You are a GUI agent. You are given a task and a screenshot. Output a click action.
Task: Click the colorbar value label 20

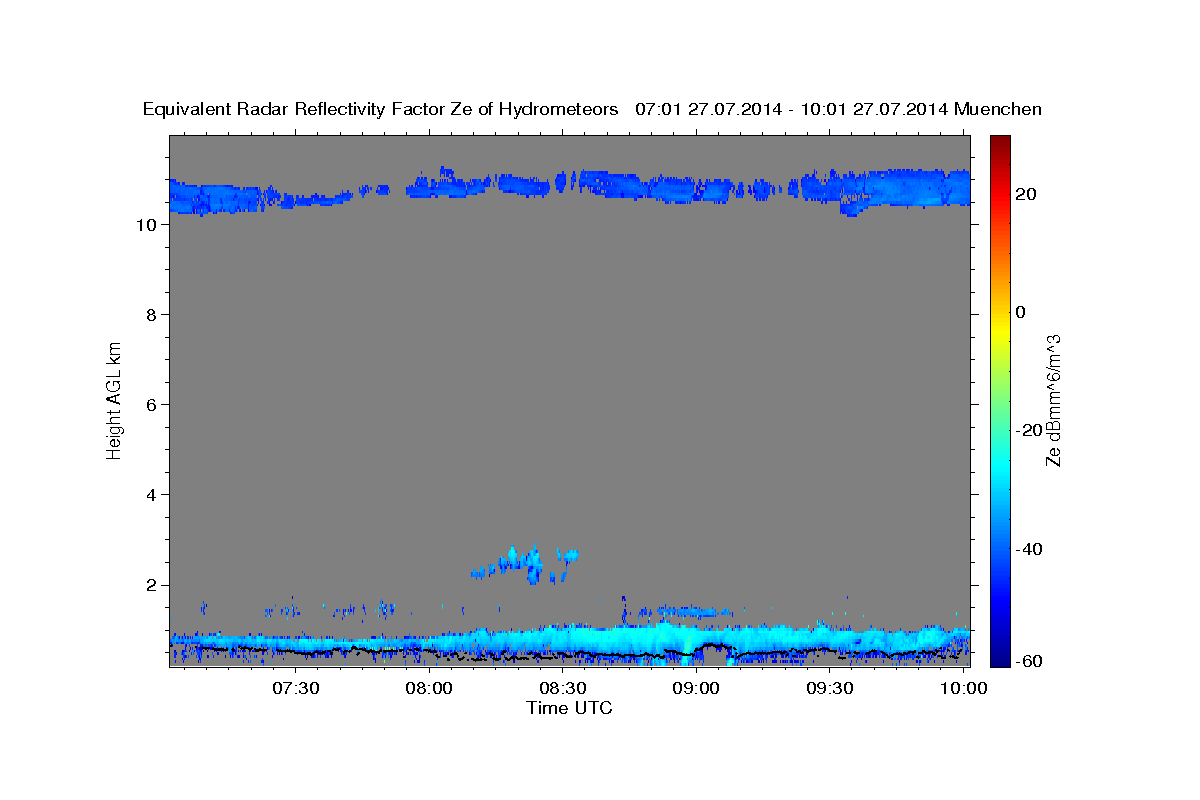(x=1026, y=194)
